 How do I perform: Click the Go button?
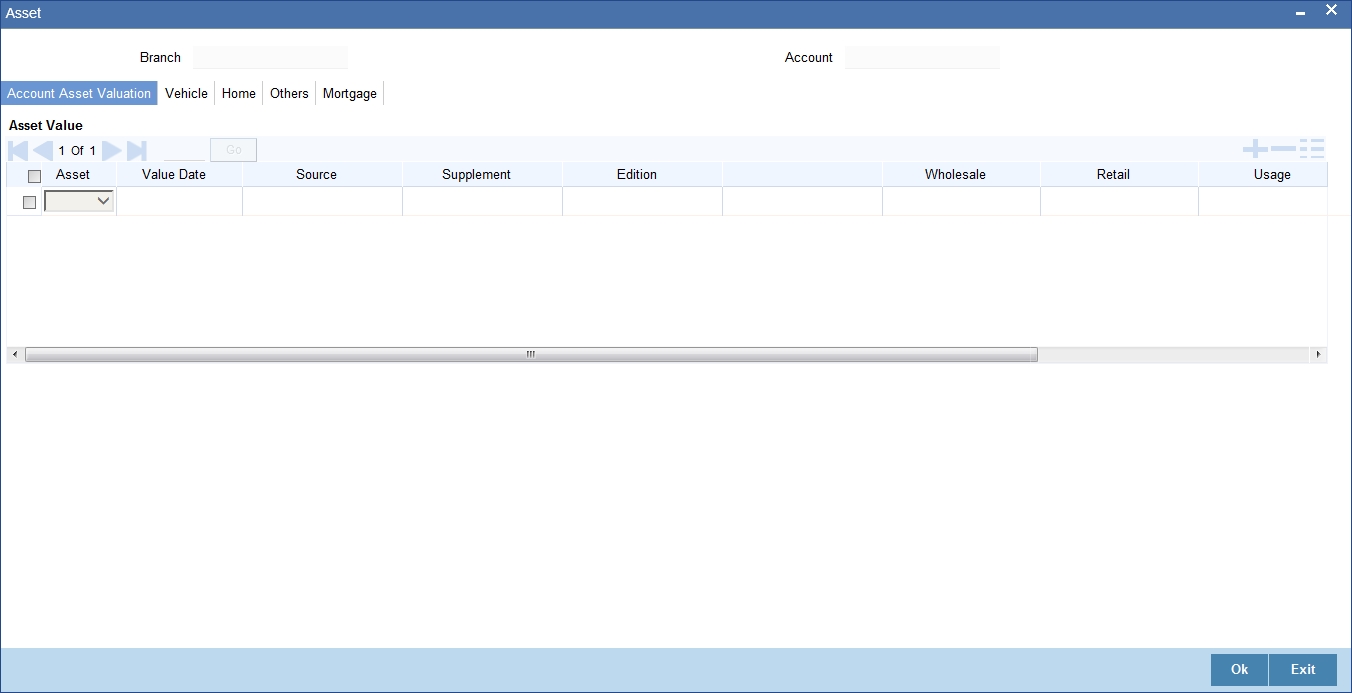[233, 150]
